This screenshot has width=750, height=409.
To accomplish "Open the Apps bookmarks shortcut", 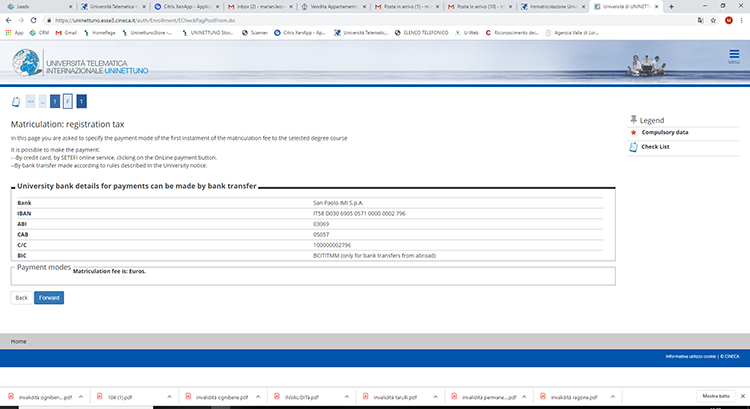I will click(x=14, y=32).
